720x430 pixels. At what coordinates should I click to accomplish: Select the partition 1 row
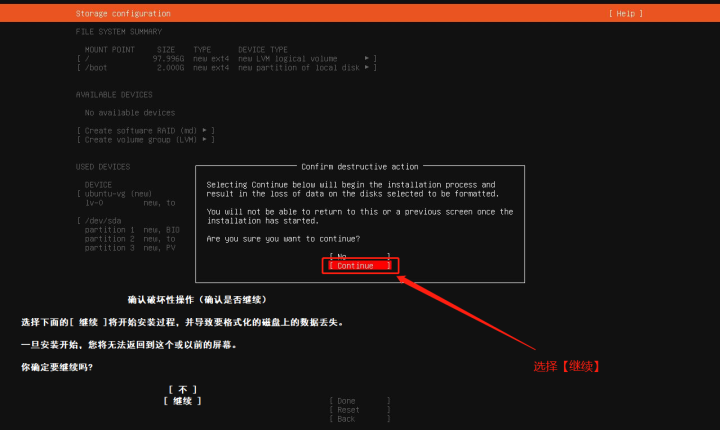tap(132, 230)
